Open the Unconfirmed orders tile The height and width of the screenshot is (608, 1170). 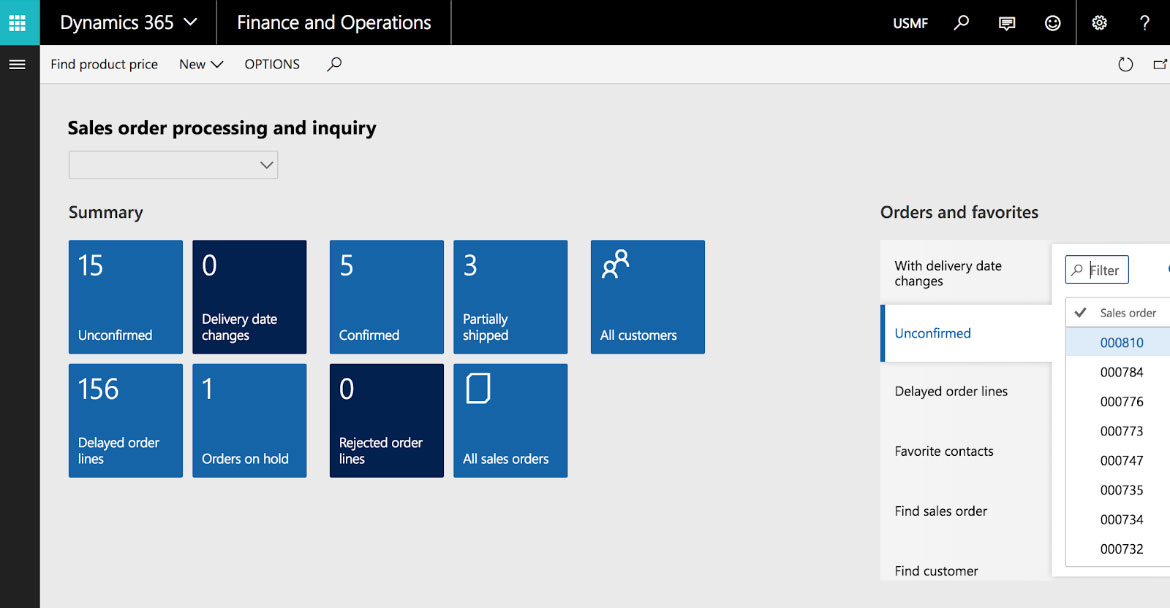click(x=126, y=297)
